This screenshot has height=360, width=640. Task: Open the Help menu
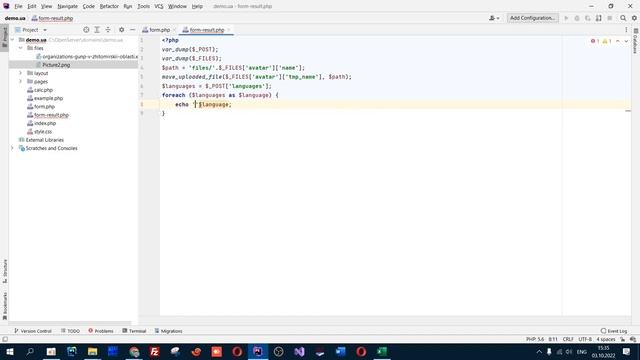click(197, 7)
